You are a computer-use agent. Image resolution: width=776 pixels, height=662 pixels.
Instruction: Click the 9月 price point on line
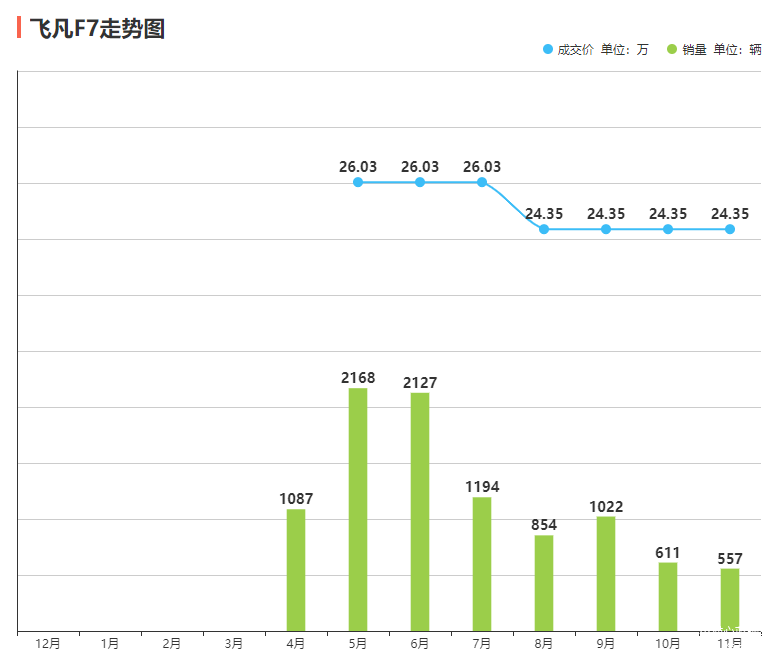pyautogui.click(x=606, y=229)
